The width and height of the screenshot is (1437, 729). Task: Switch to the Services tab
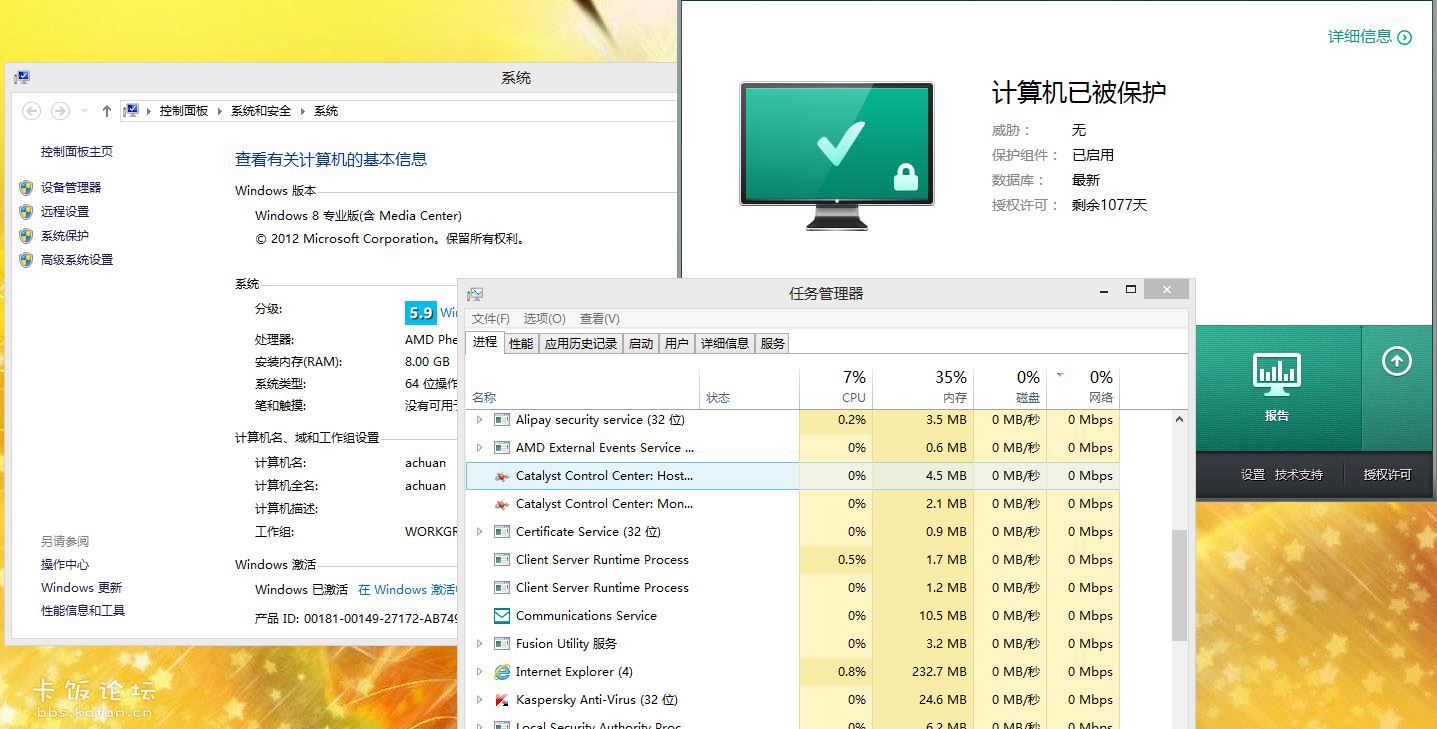tap(773, 343)
